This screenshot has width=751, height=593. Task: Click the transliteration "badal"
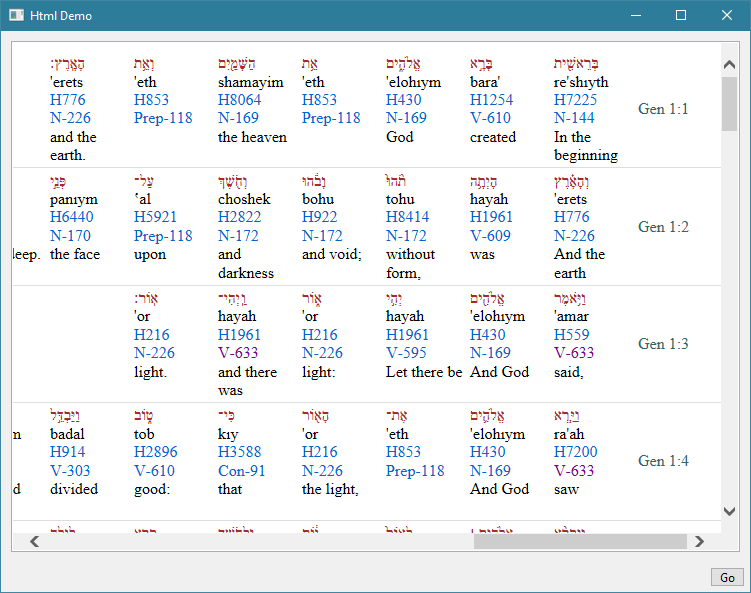click(67, 434)
